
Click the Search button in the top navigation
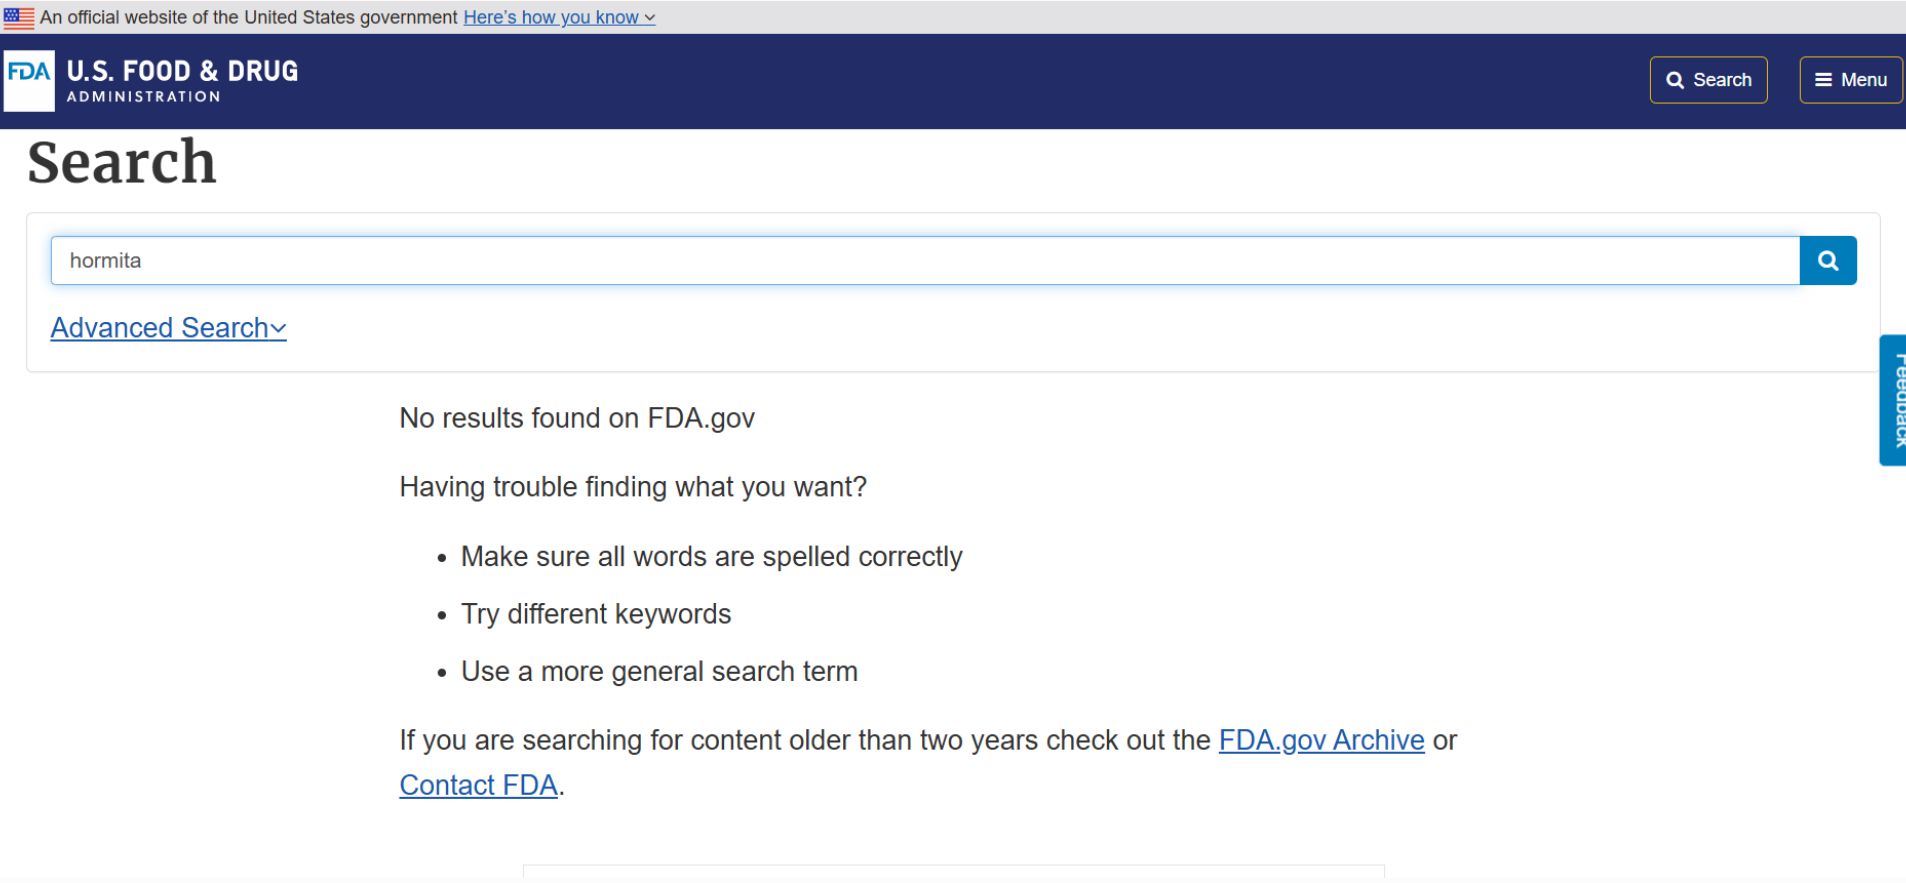point(1708,79)
